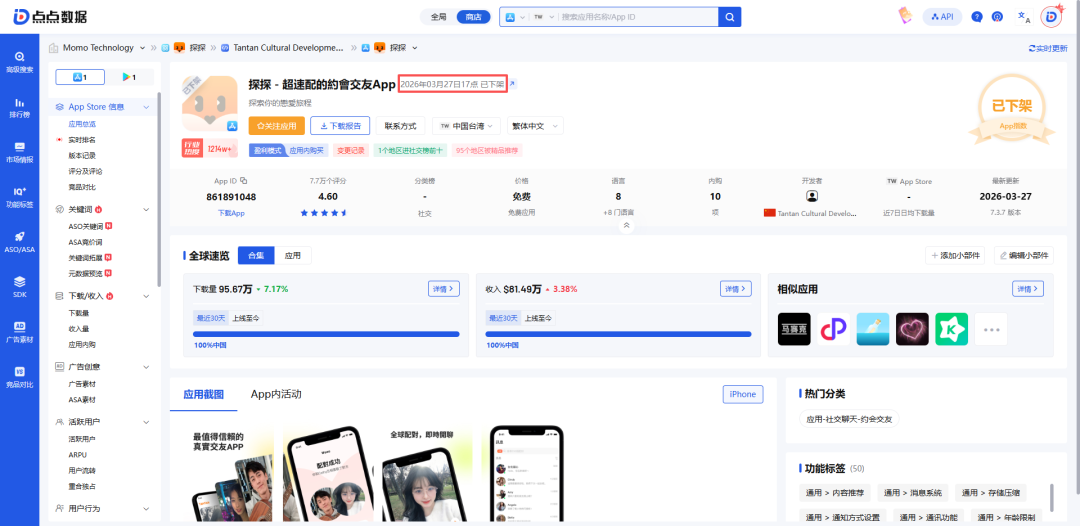This screenshot has height=526, width=1080.
Task: Click the 关注应用 button
Action: 276,126
